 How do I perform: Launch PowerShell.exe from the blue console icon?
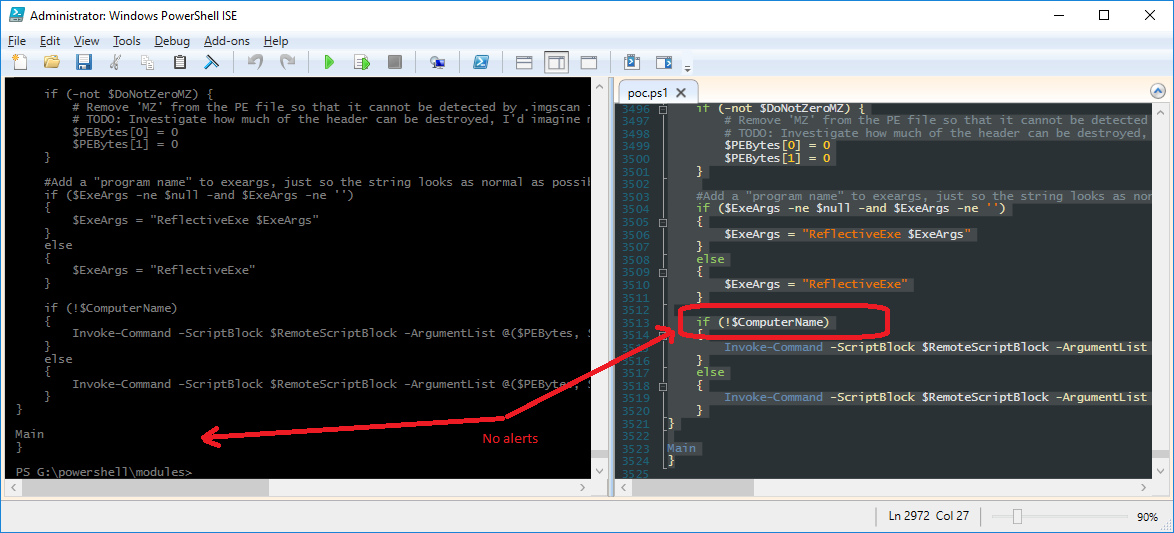tap(481, 62)
